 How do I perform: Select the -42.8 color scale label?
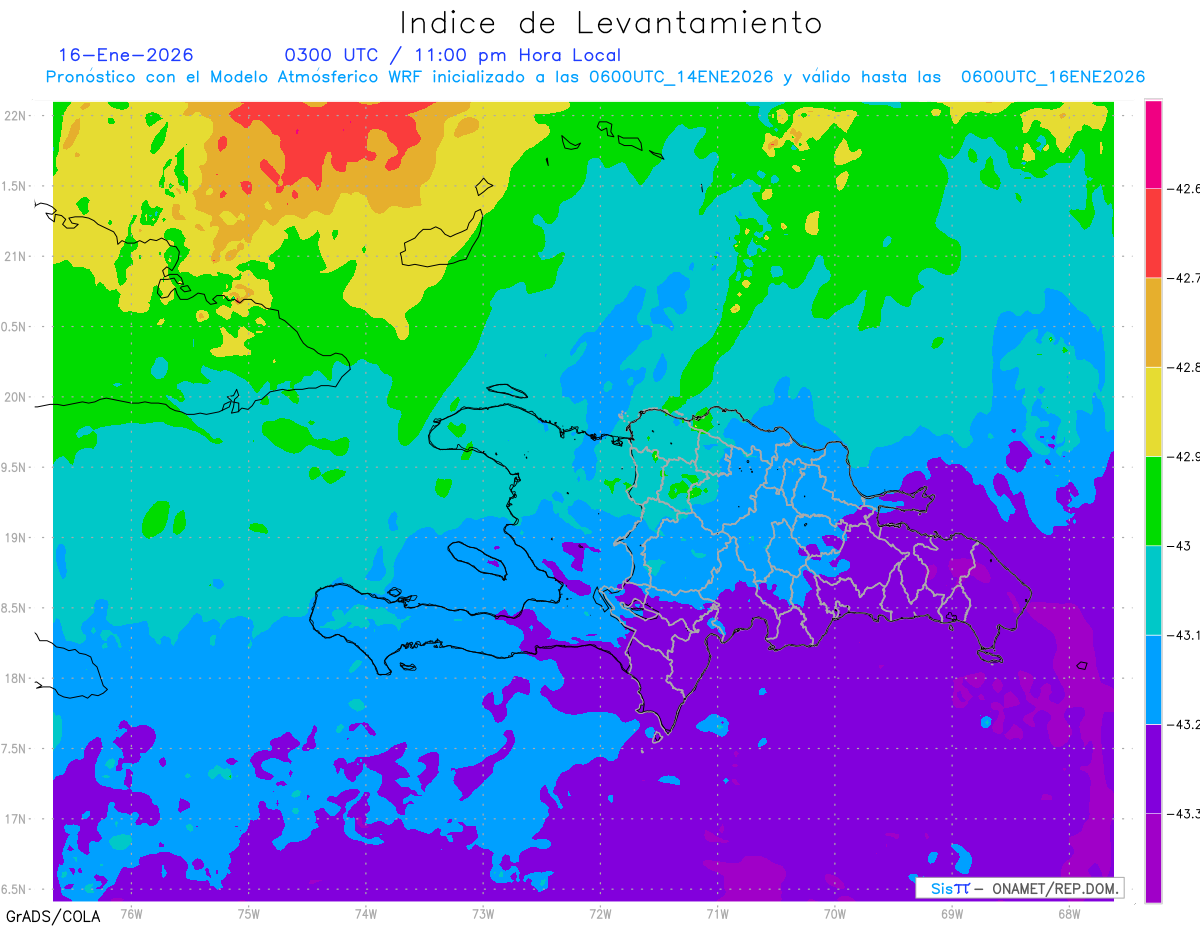click(x=1182, y=367)
